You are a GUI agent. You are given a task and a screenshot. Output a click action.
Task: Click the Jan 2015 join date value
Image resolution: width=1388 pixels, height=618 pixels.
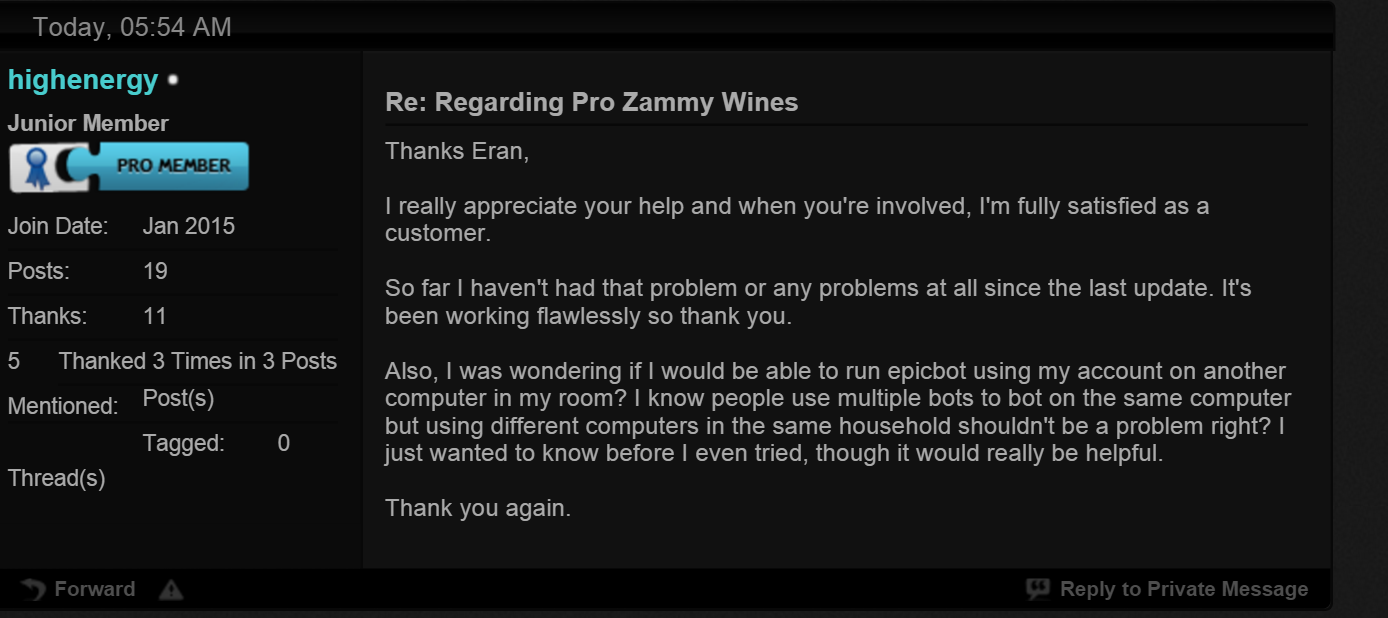pyautogui.click(x=189, y=226)
